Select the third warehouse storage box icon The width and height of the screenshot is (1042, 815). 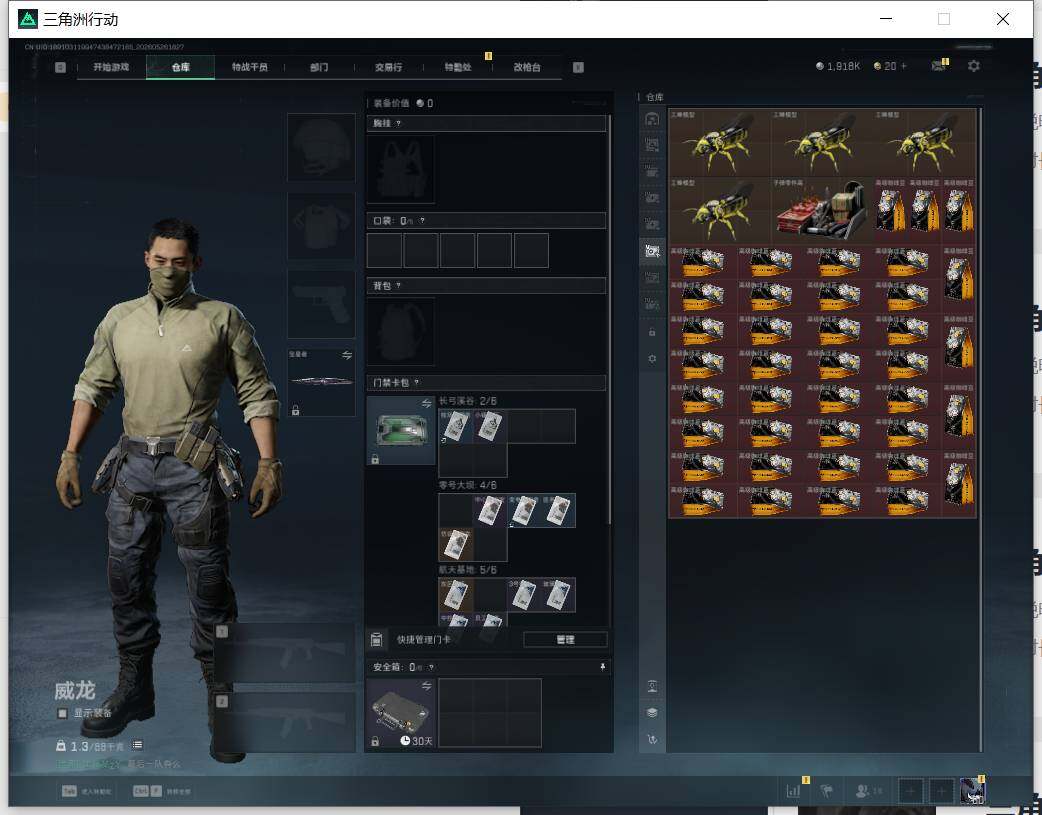click(652, 172)
